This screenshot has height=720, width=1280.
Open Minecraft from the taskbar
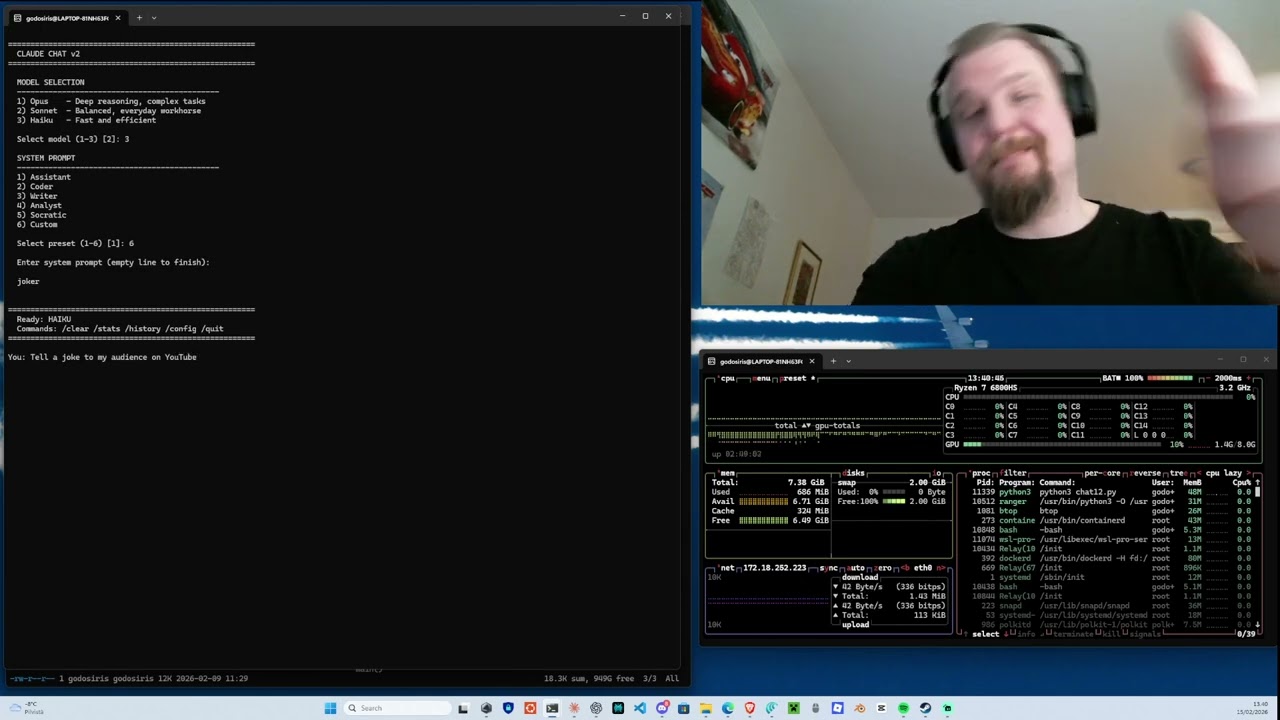click(794, 708)
